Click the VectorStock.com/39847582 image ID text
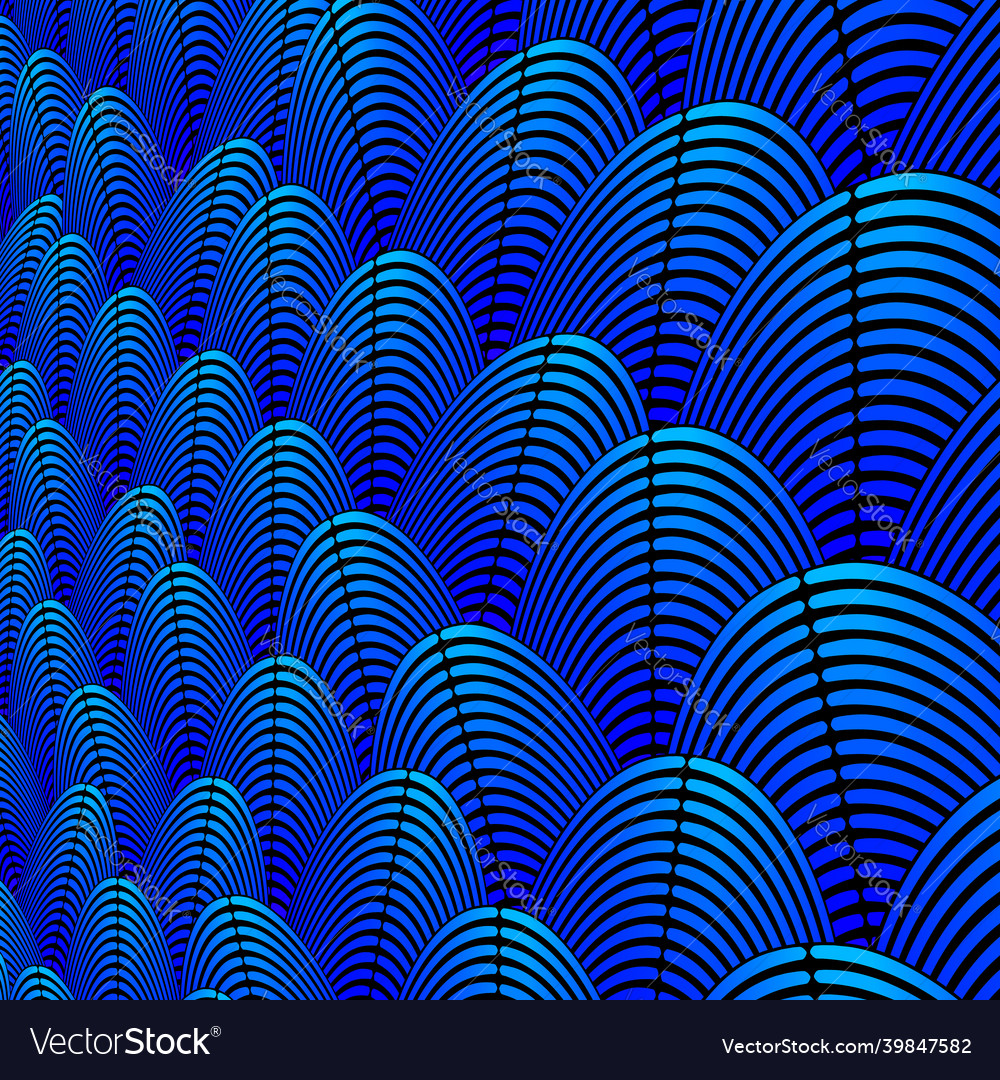Screen dimensions: 1000x1080 click(846, 1046)
